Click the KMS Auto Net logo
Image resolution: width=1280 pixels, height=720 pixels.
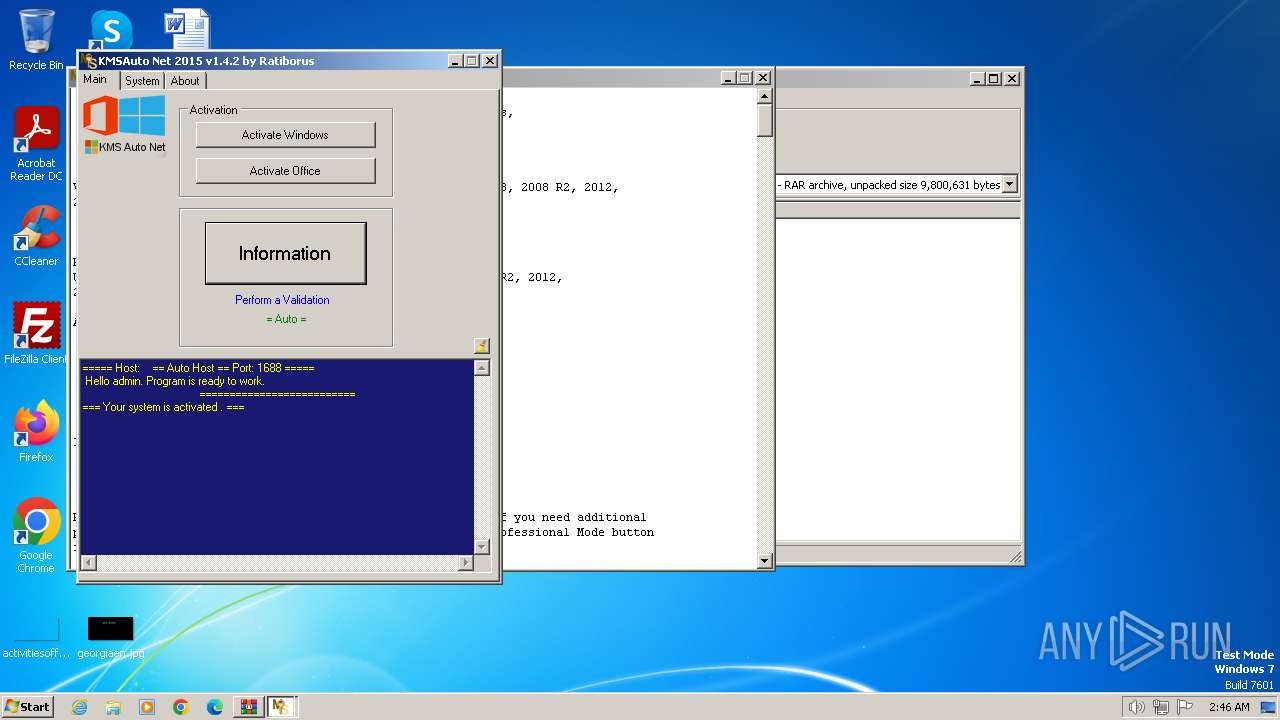click(x=124, y=124)
